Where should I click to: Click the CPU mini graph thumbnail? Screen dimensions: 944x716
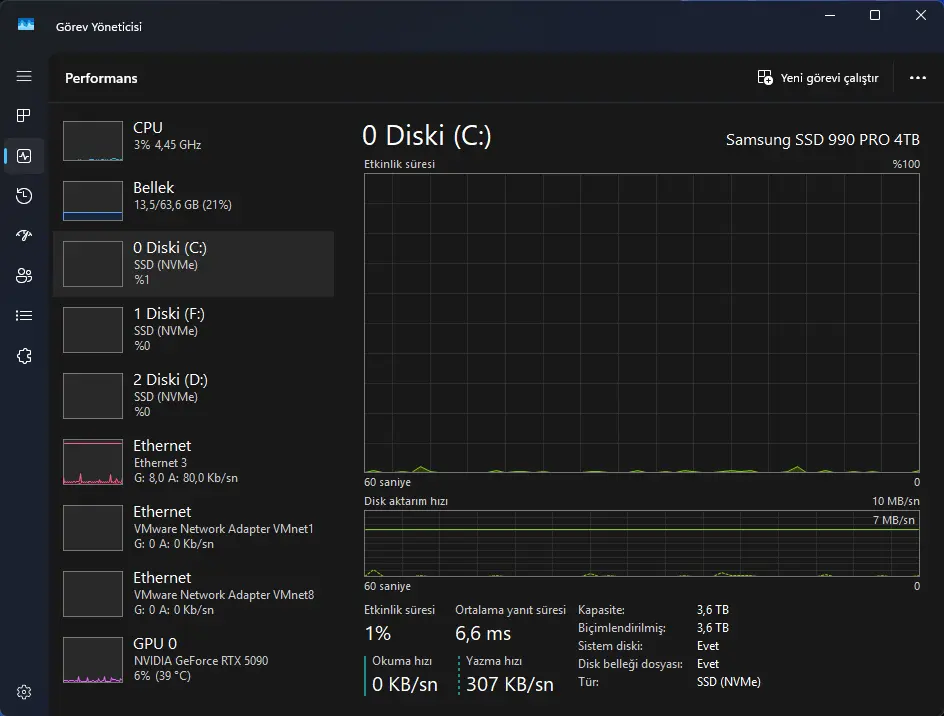point(93,141)
